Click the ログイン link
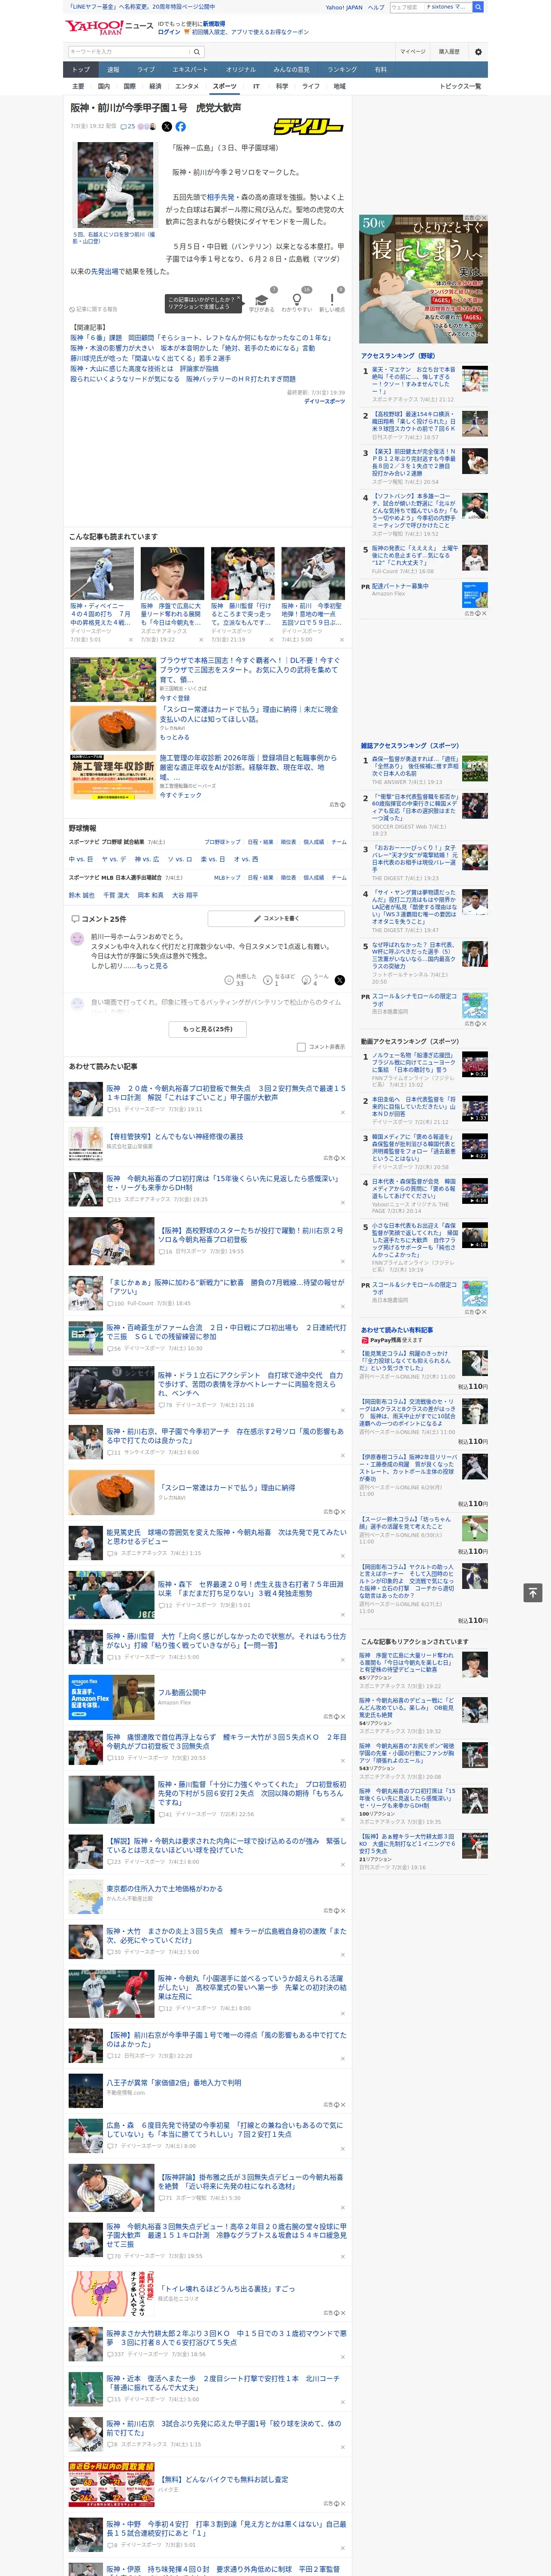Image resolution: width=551 pixels, height=2576 pixels. (x=169, y=32)
